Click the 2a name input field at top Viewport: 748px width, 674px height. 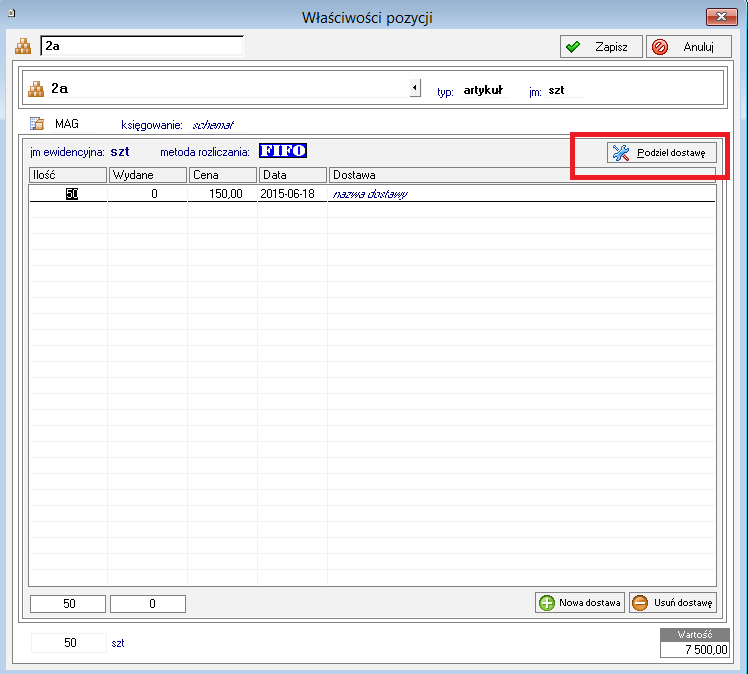tap(141, 46)
